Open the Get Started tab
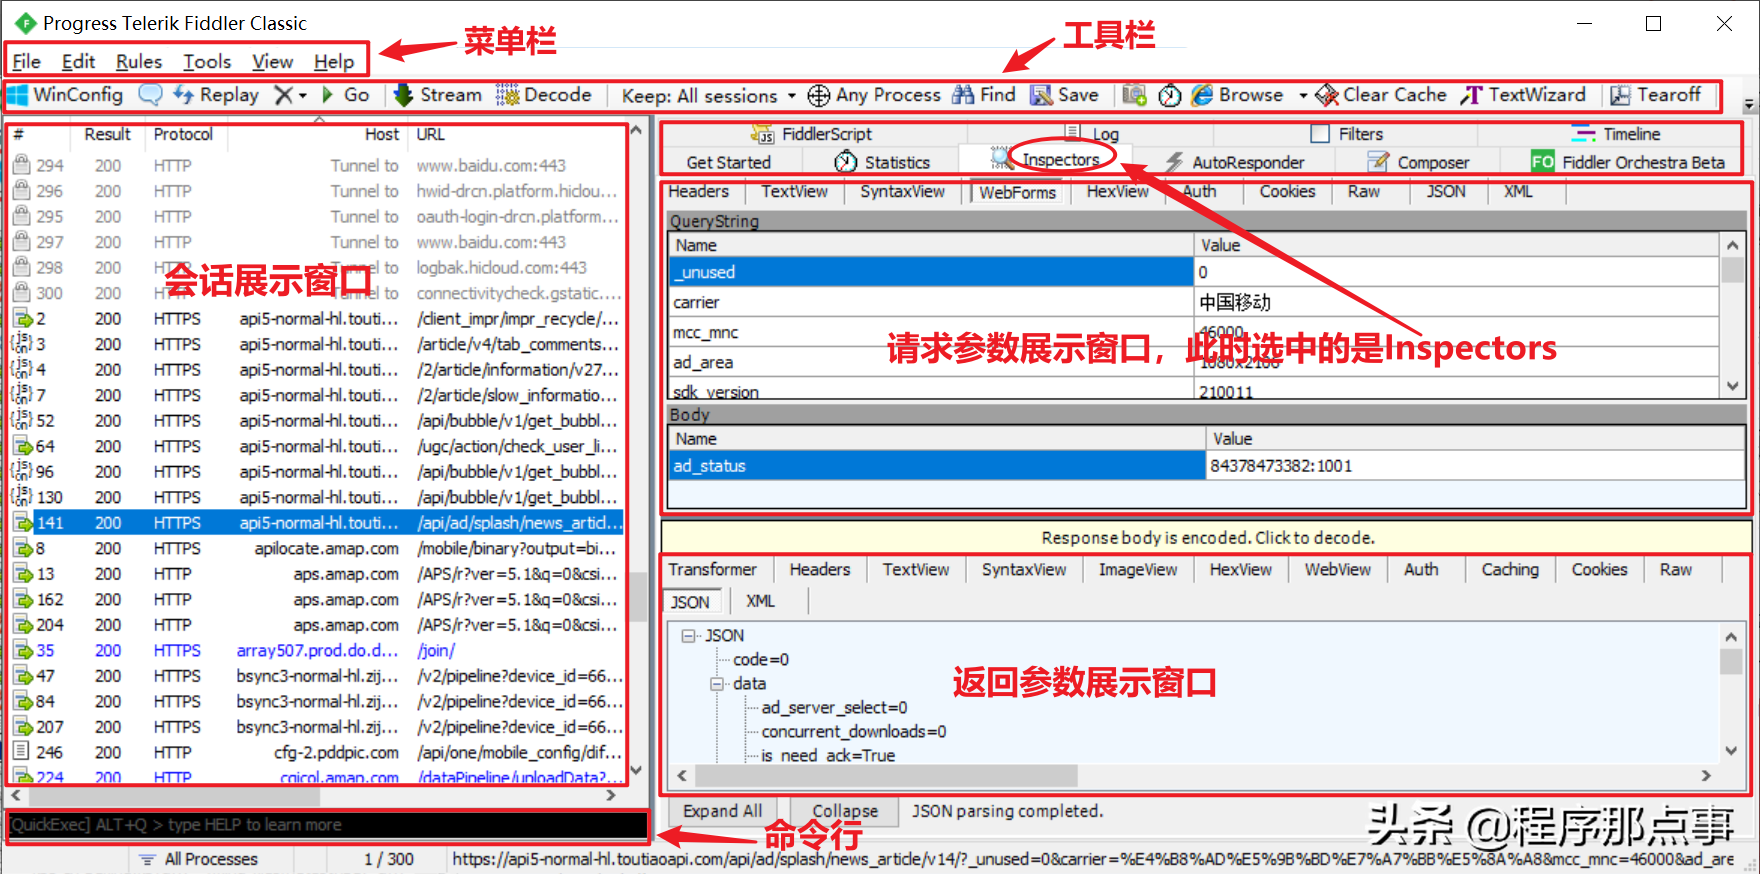This screenshot has height=874, width=1760. pos(728,162)
